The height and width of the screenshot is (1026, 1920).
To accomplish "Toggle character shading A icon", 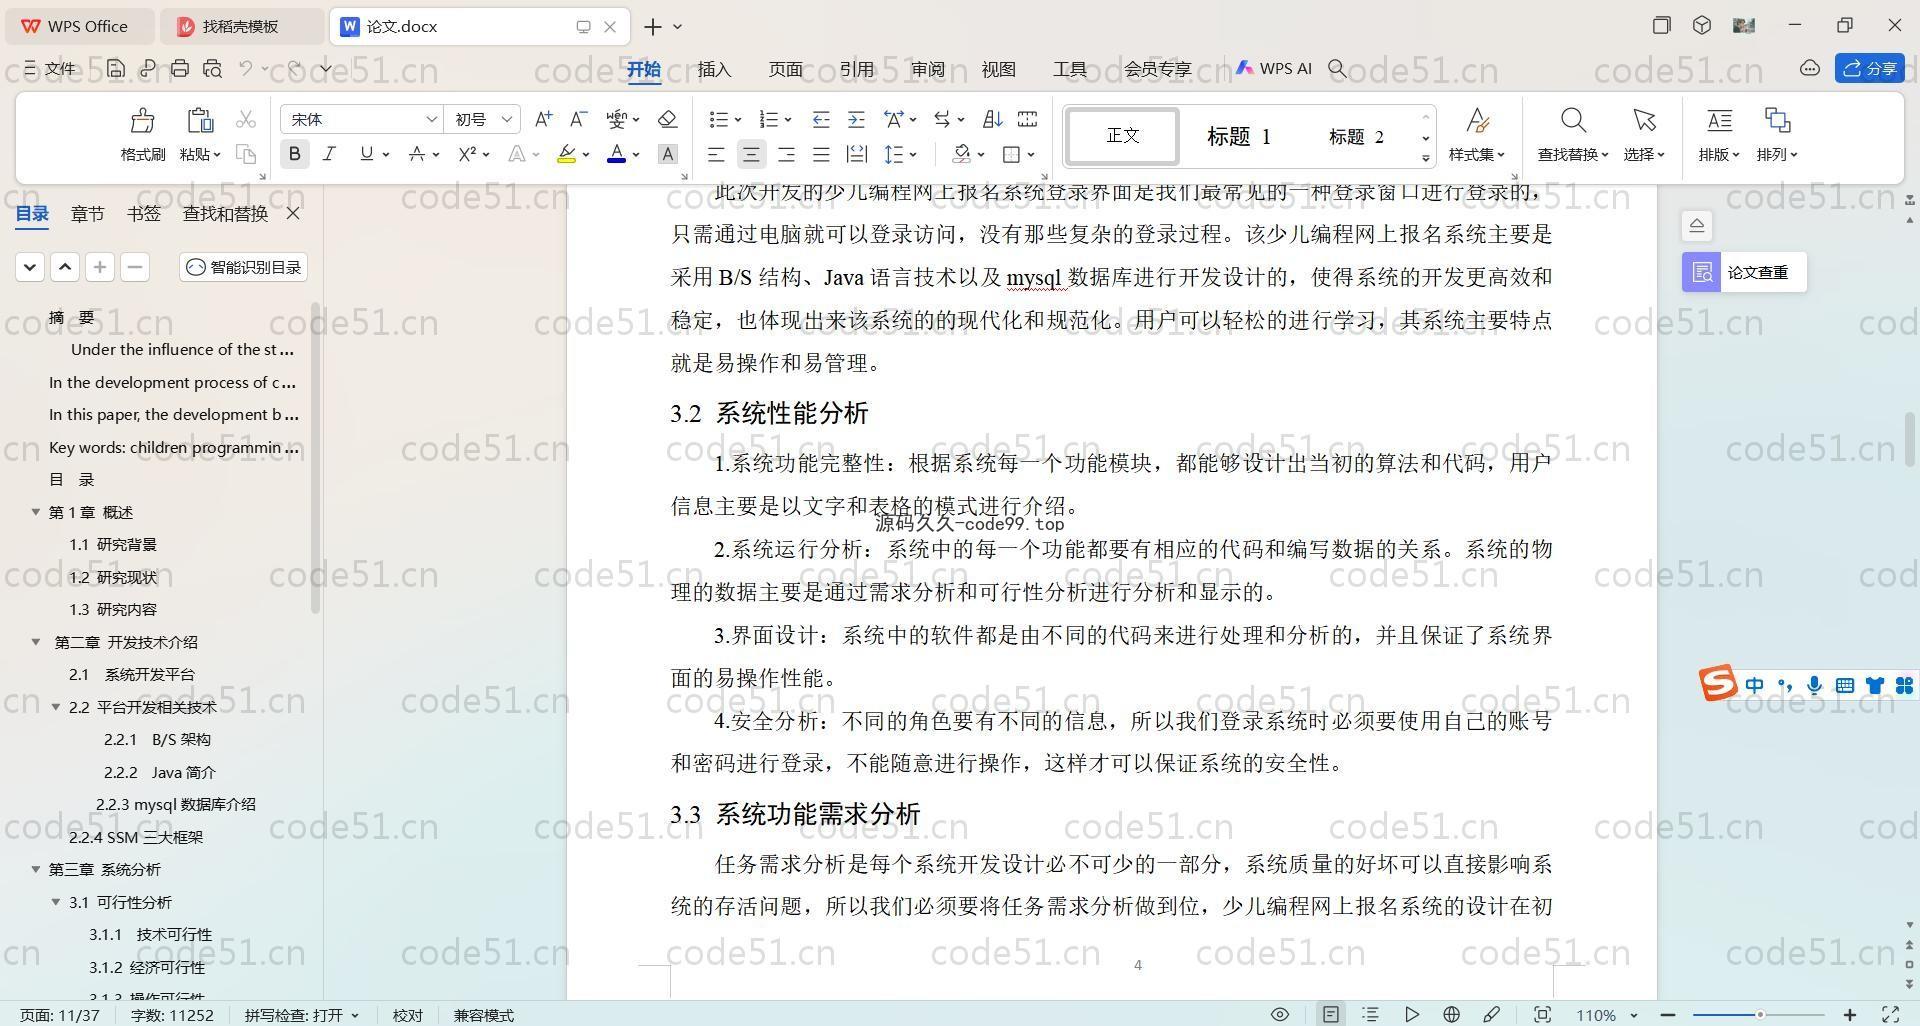I will click(x=668, y=154).
